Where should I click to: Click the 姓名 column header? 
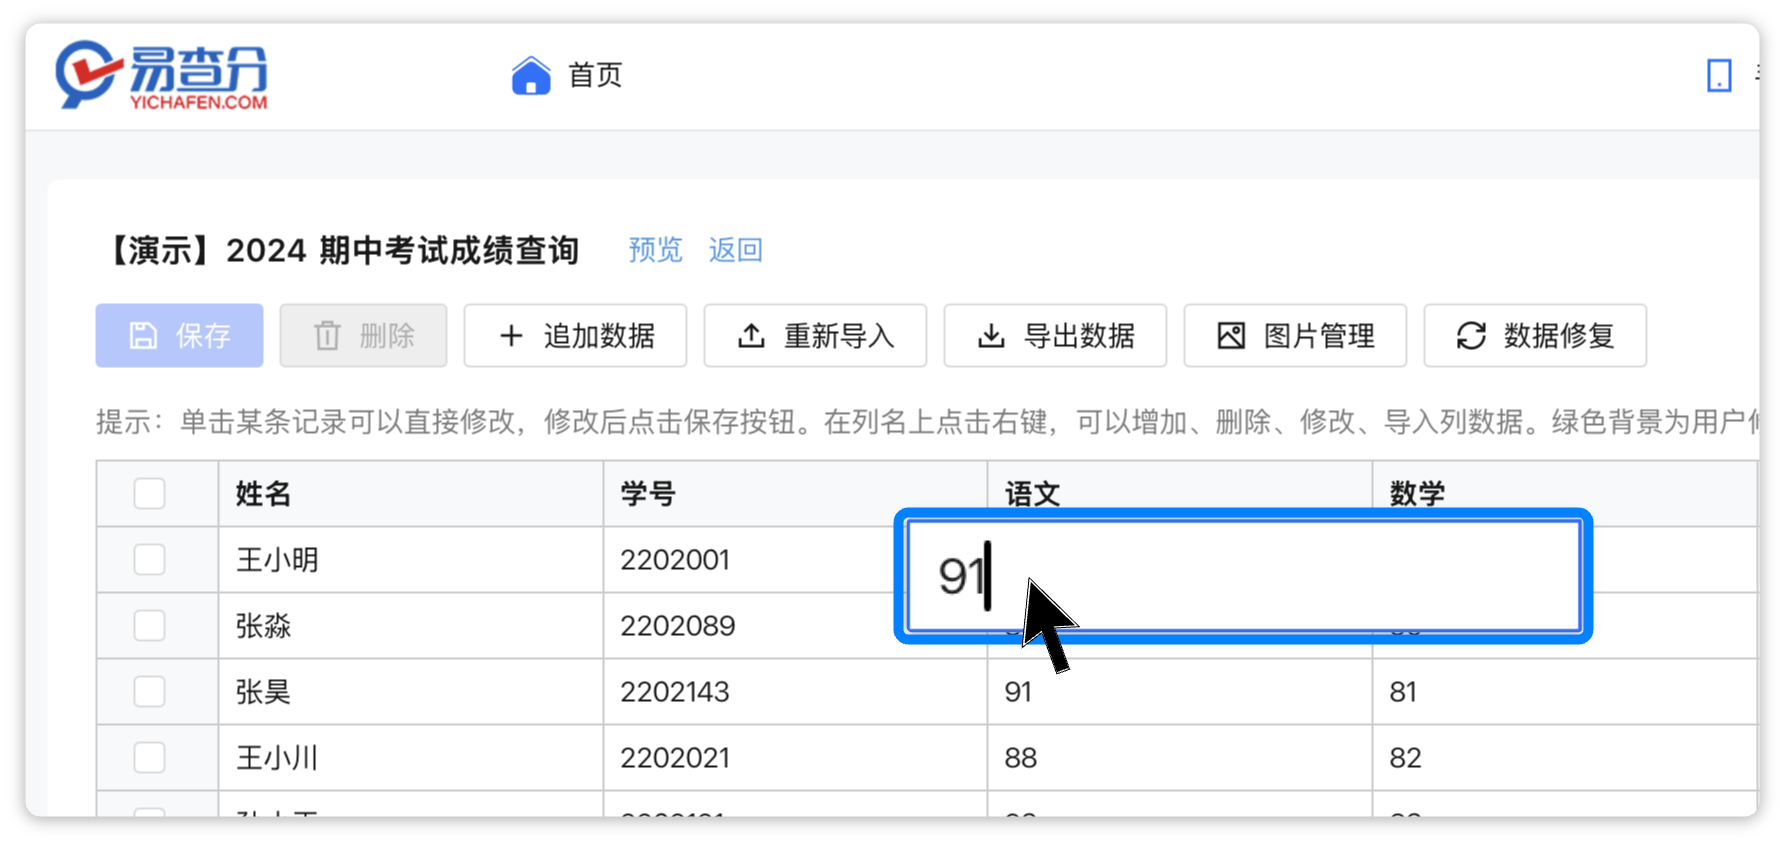(411, 494)
